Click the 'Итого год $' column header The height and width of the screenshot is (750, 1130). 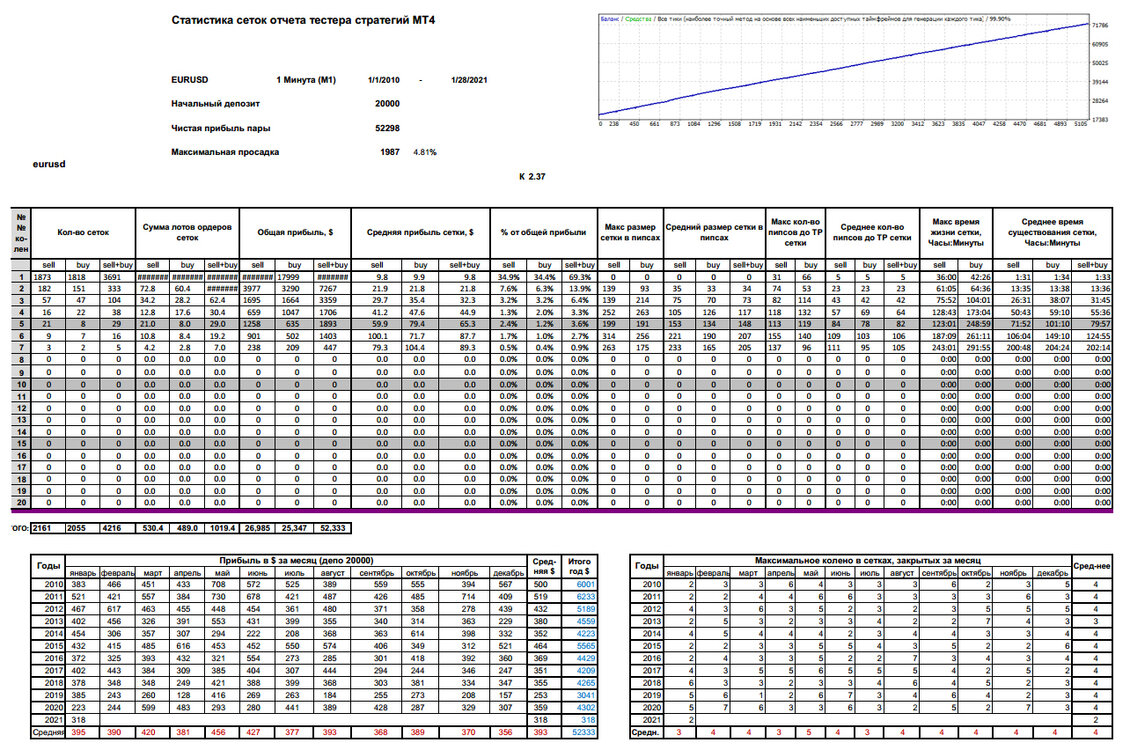pos(579,566)
